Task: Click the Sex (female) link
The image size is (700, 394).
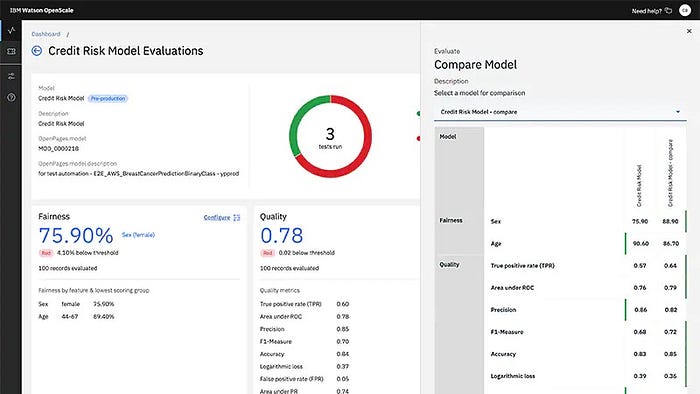Action: click(x=138, y=235)
